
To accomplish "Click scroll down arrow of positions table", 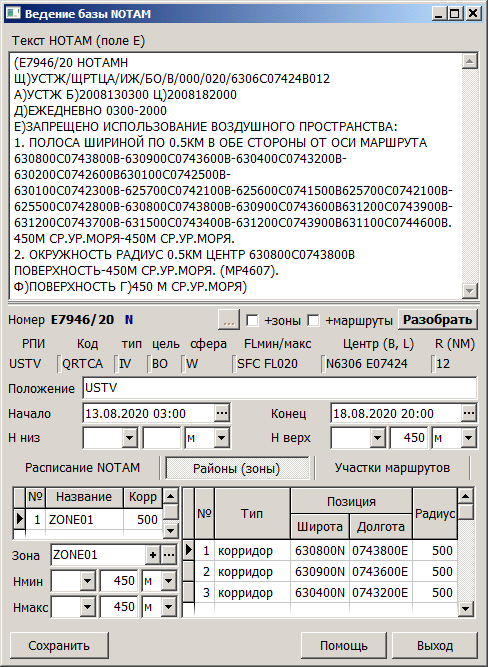I will 466,608.
